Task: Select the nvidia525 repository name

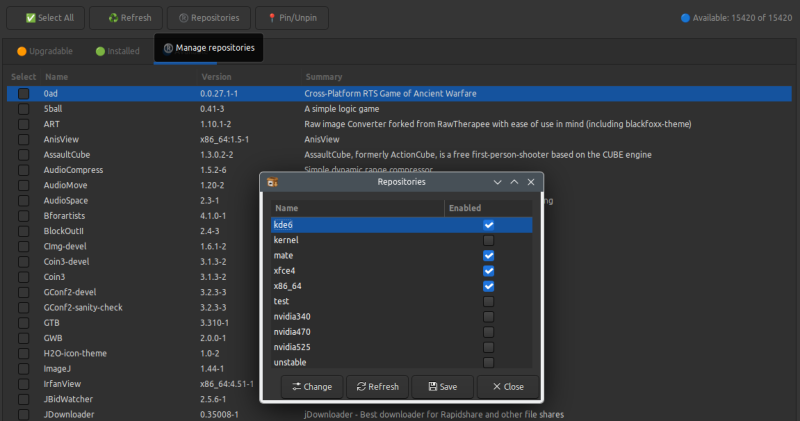Action: [x=292, y=347]
